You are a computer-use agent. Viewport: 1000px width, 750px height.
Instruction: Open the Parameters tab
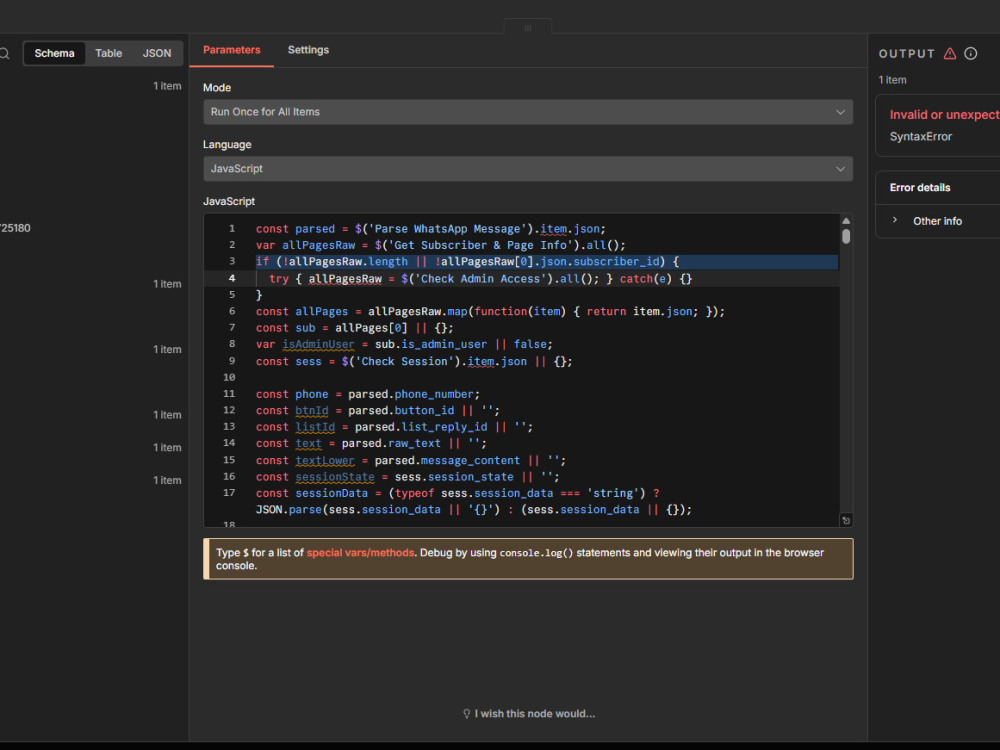(232, 50)
